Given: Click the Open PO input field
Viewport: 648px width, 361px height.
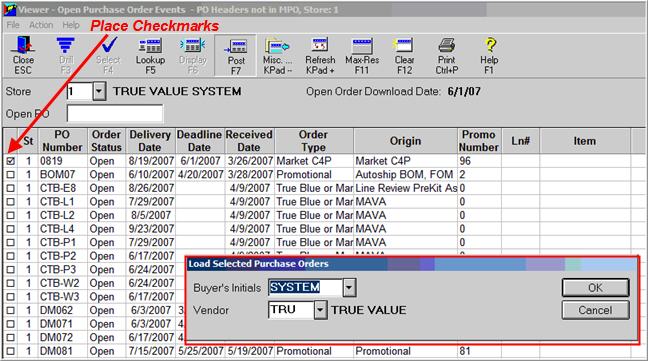Looking at the screenshot, I should pos(115,114).
